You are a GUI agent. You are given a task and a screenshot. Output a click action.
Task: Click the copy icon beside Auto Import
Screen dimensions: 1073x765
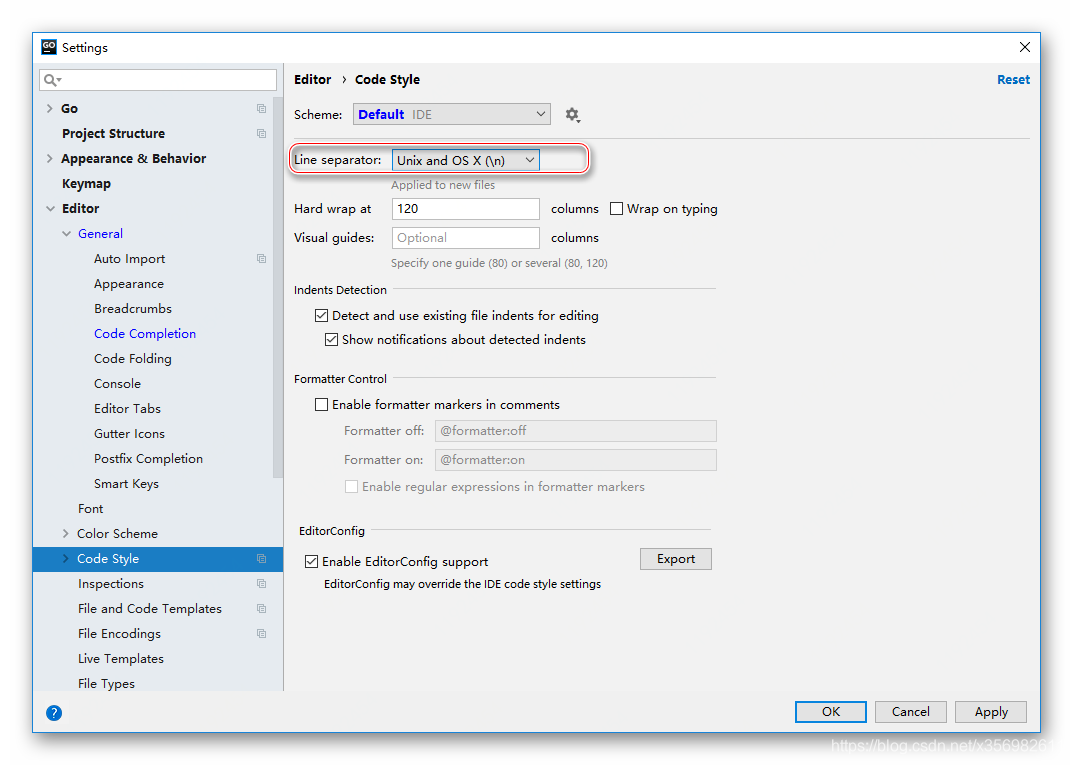(261, 259)
